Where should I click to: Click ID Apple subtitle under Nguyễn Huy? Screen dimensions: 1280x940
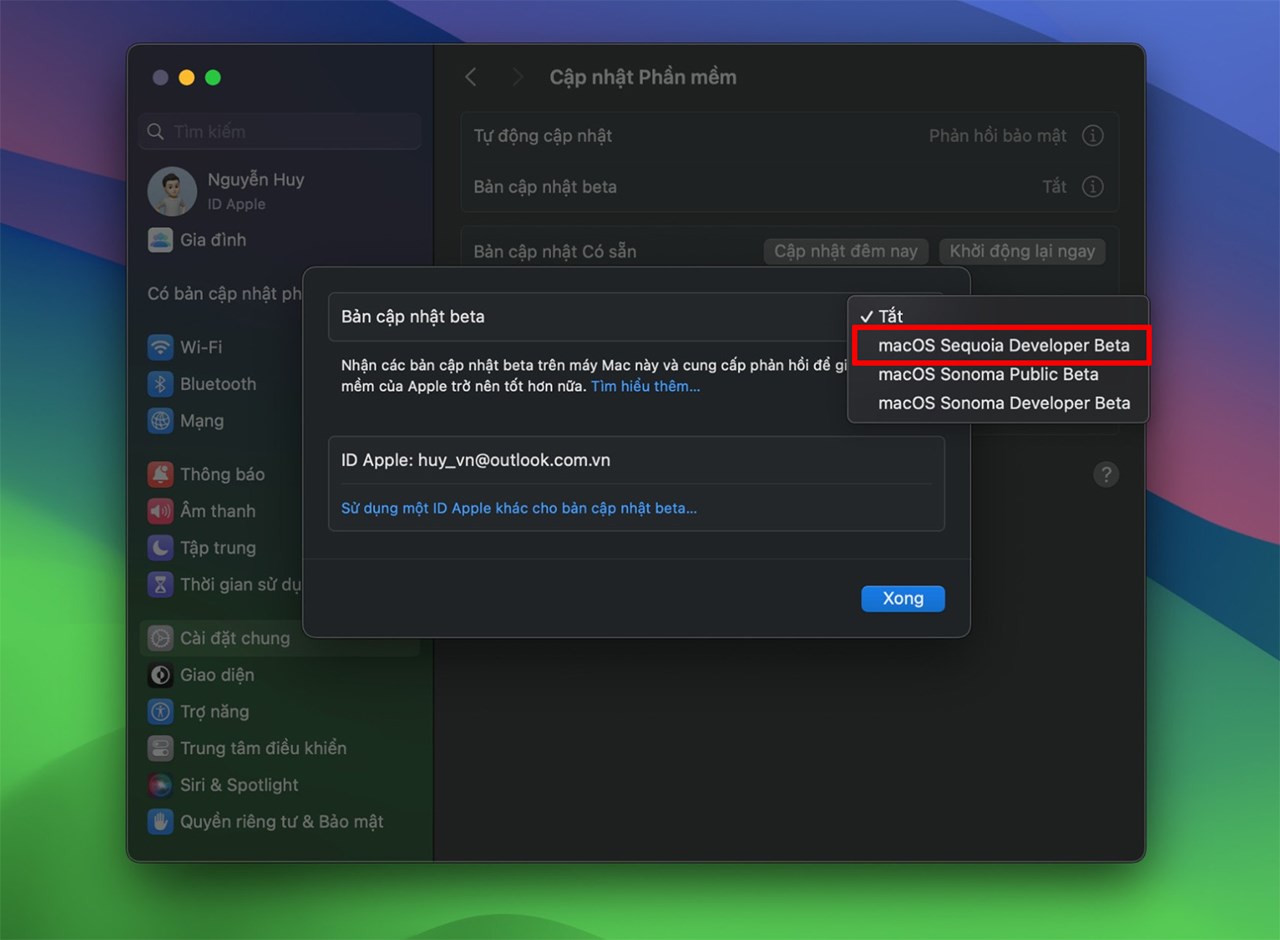(237, 204)
